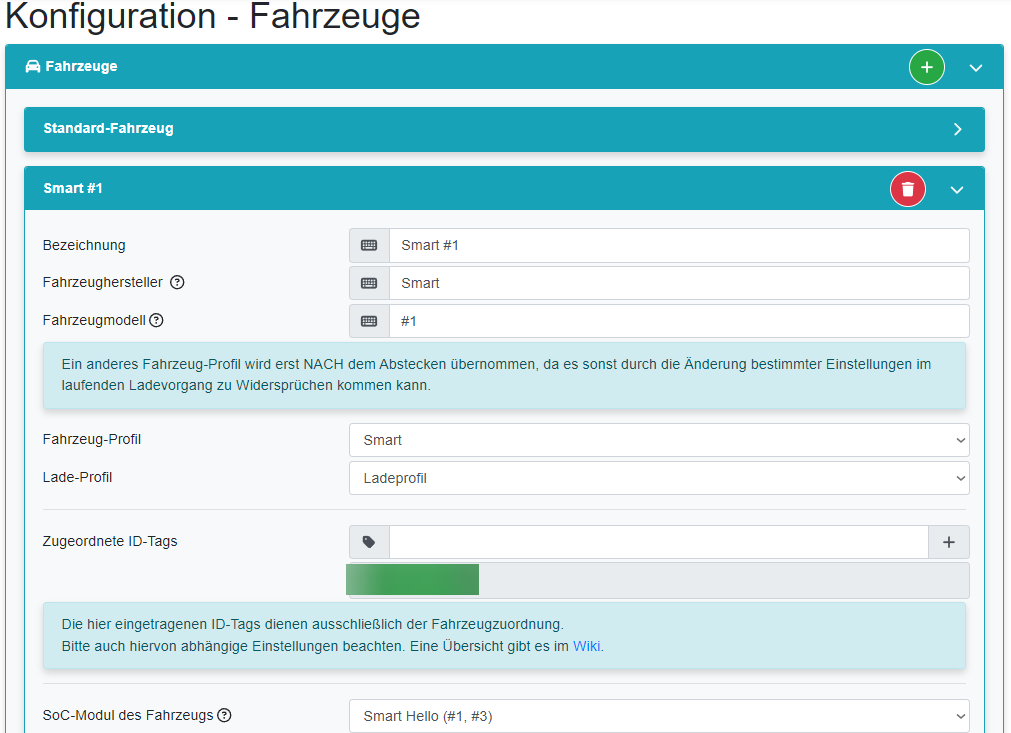Open the Fahrzeugmodell help icon

click(156, 320)
